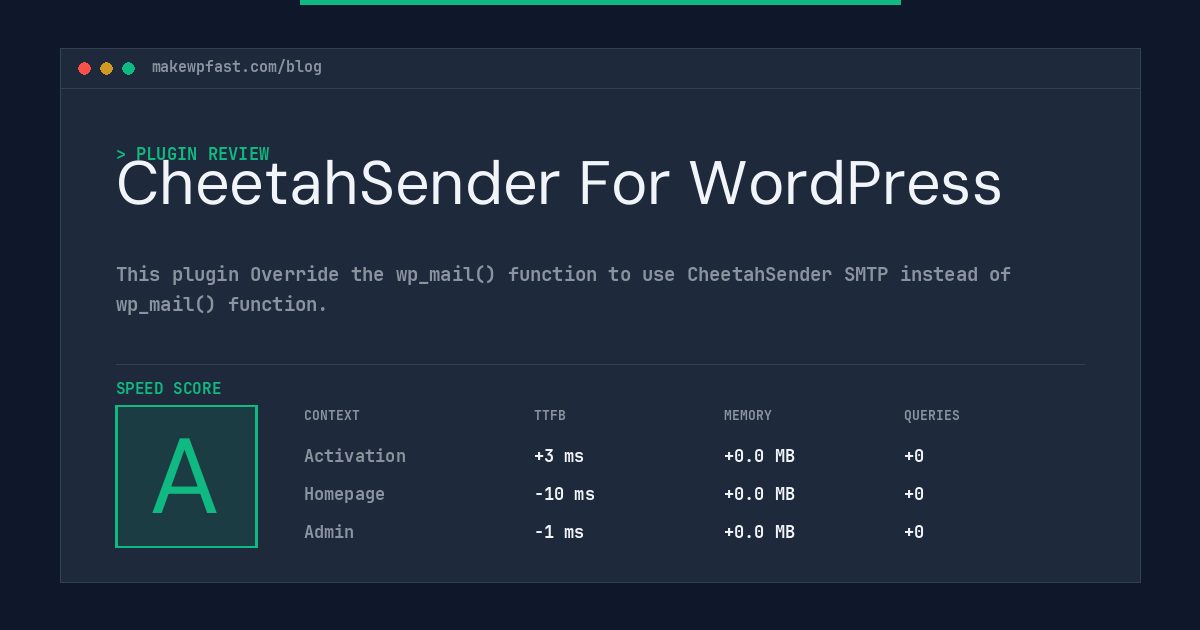The width and height of the screenshot is (1200, 630).
Task: Click the plugin description paragraph
Action: click(563, 289)
